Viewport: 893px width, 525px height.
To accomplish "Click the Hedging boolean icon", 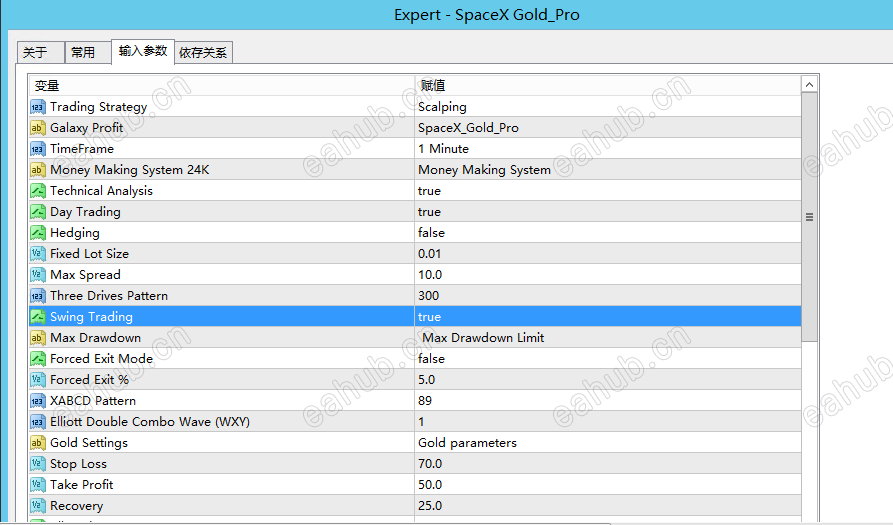I will [38, 233].
